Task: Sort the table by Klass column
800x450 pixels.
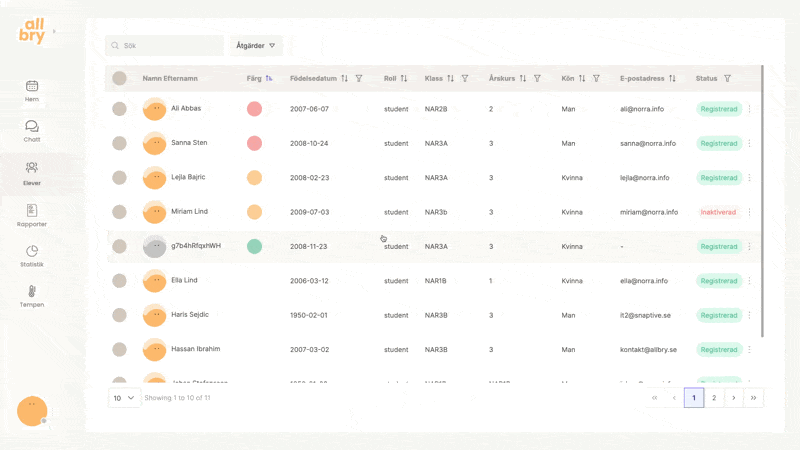Action: 450,78
